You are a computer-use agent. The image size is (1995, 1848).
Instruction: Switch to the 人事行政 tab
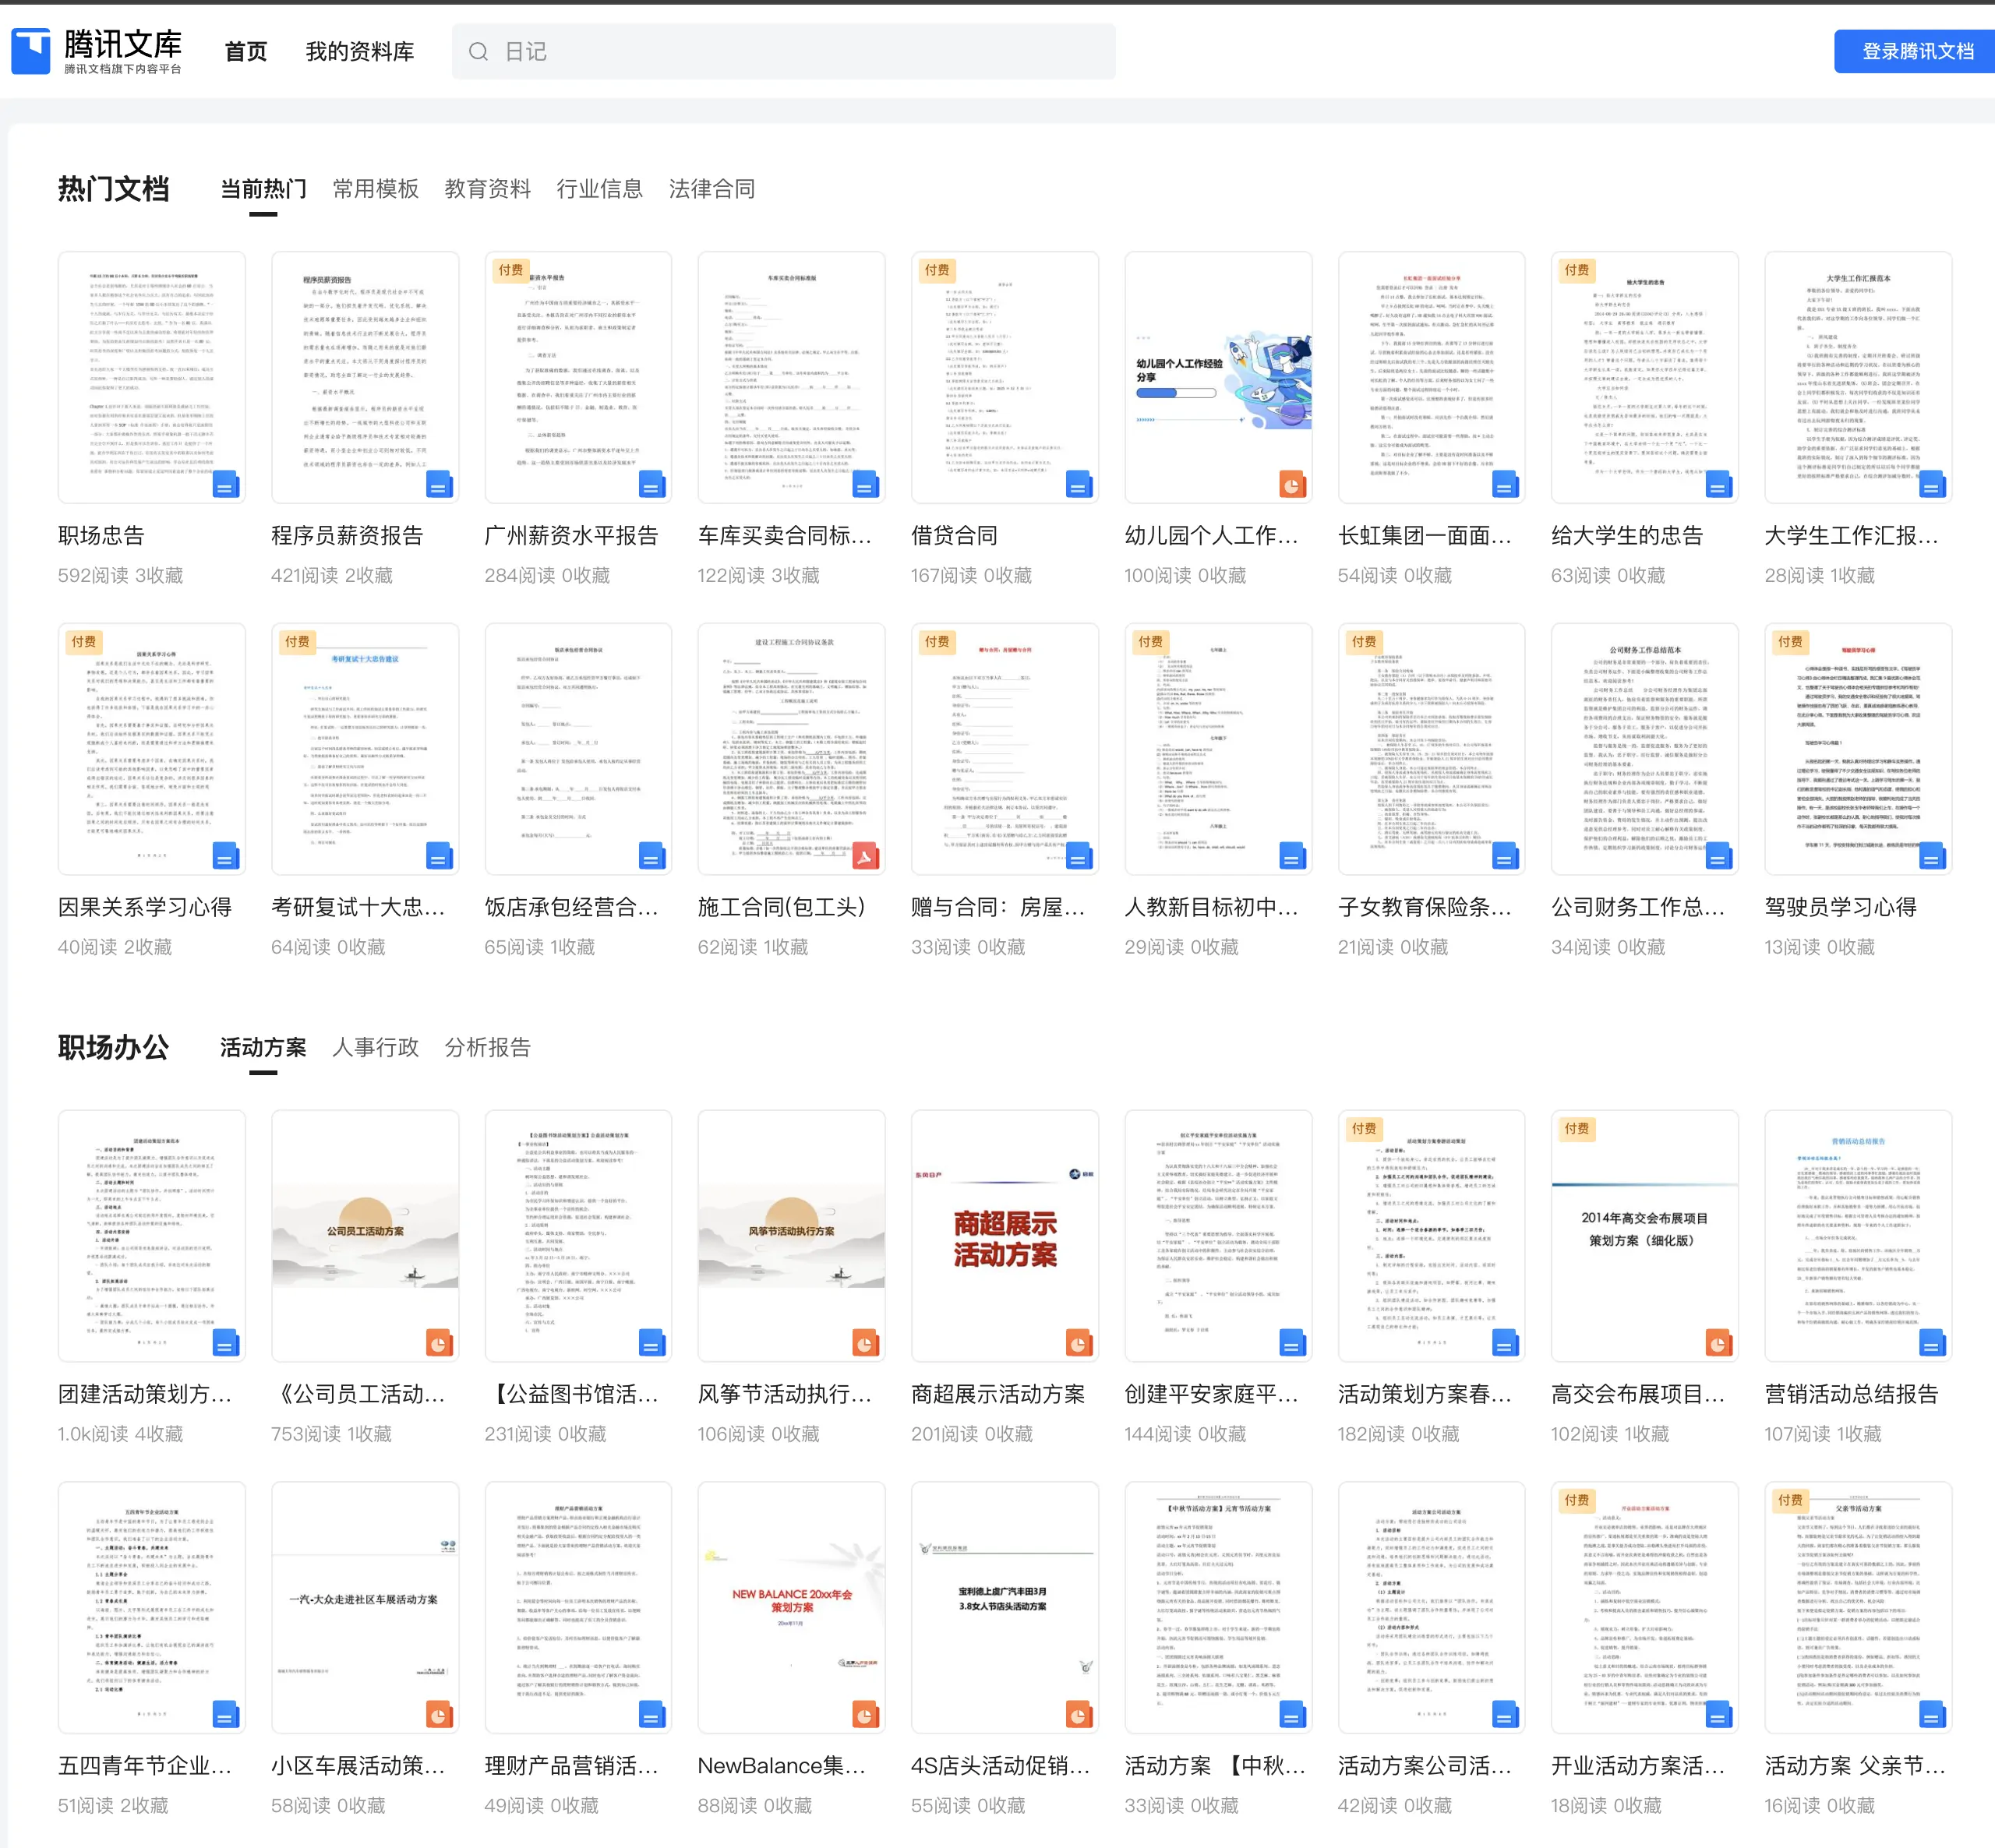376,1047
